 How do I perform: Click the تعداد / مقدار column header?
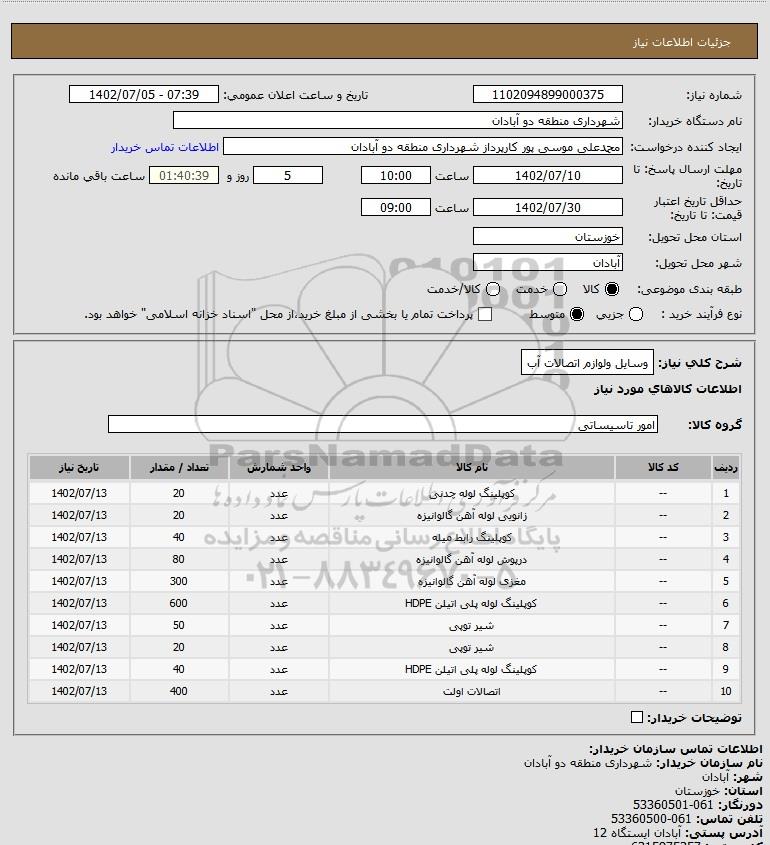179,467
